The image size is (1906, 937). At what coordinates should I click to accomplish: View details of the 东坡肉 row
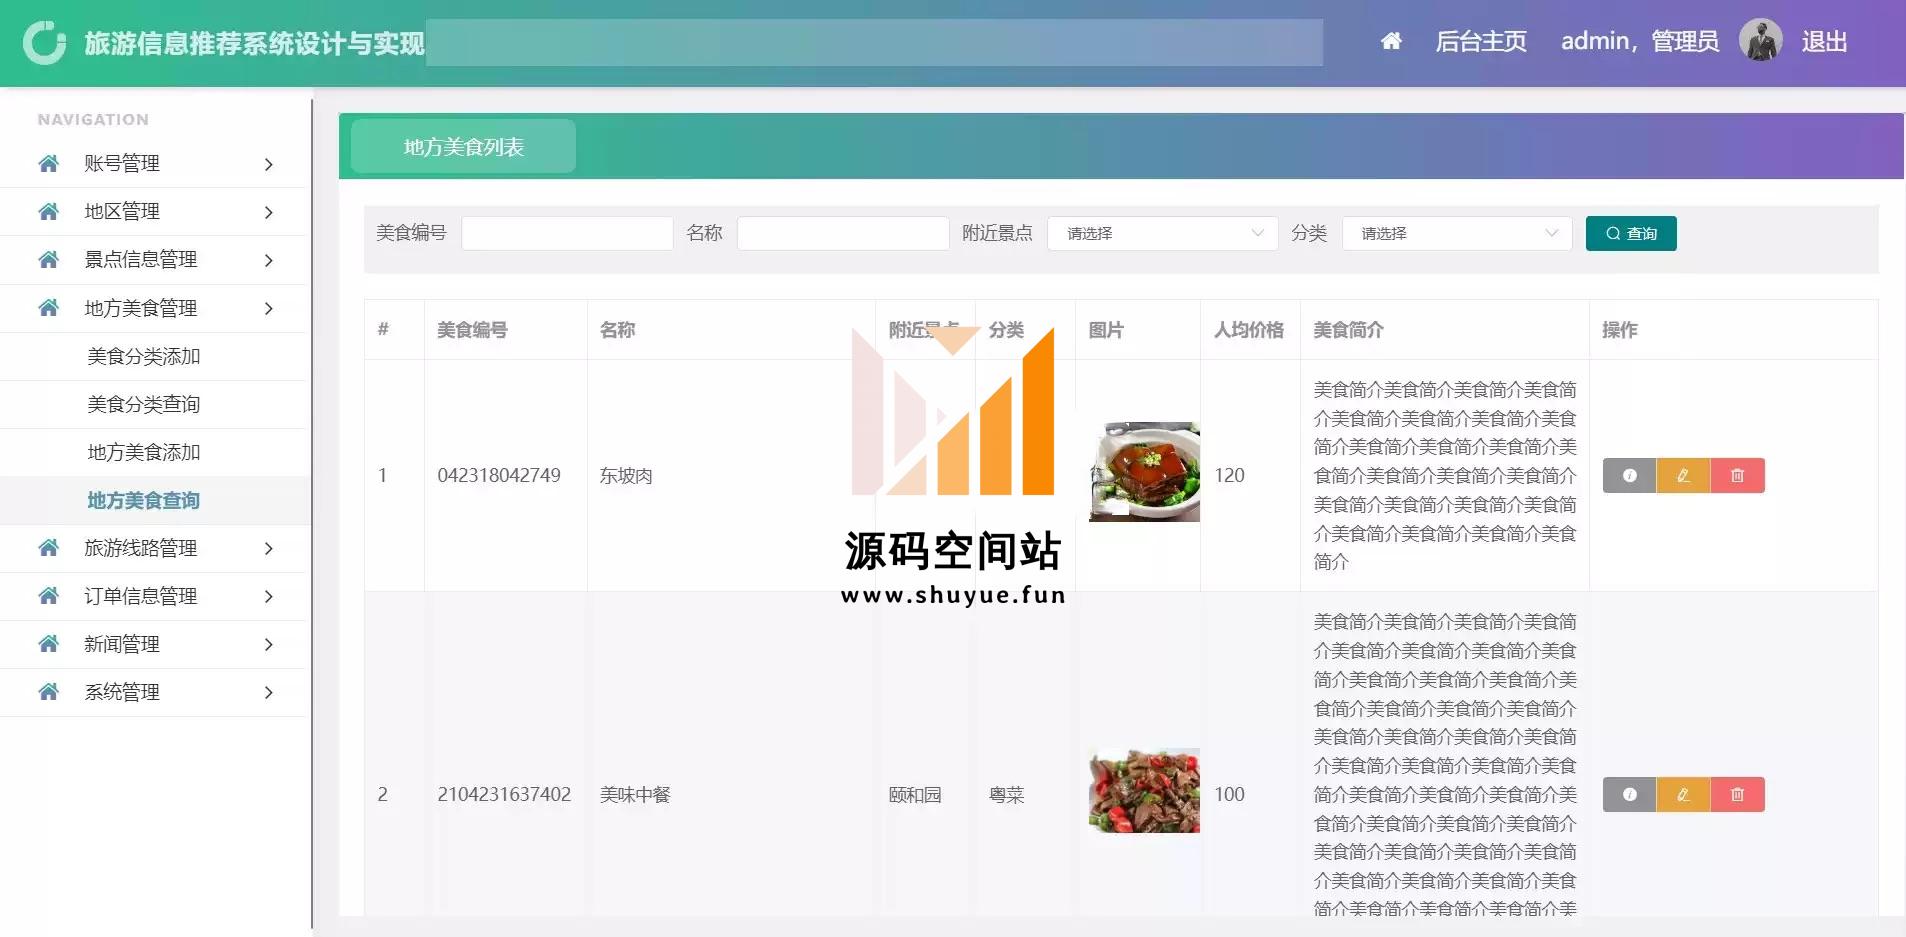coord(1629,476)
